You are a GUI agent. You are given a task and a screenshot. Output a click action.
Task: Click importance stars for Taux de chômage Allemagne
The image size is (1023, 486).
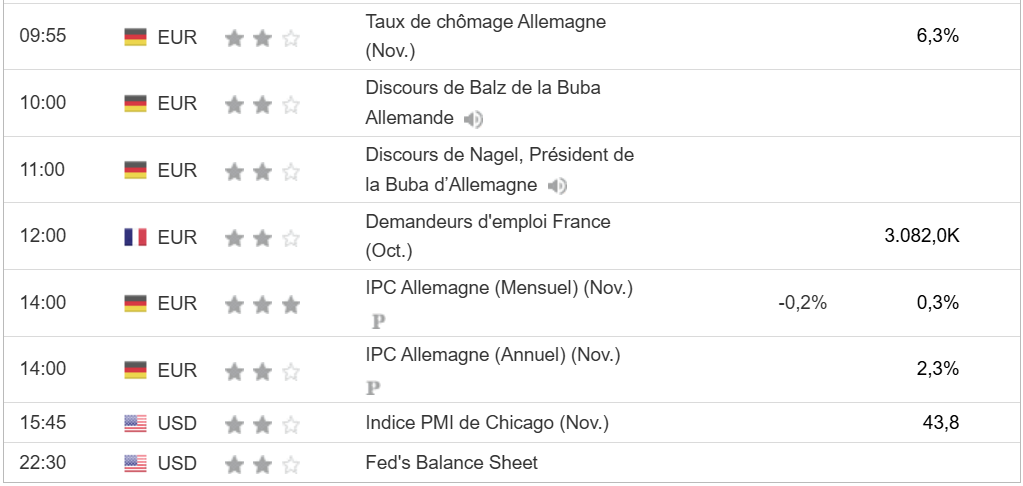click(262, 38)
